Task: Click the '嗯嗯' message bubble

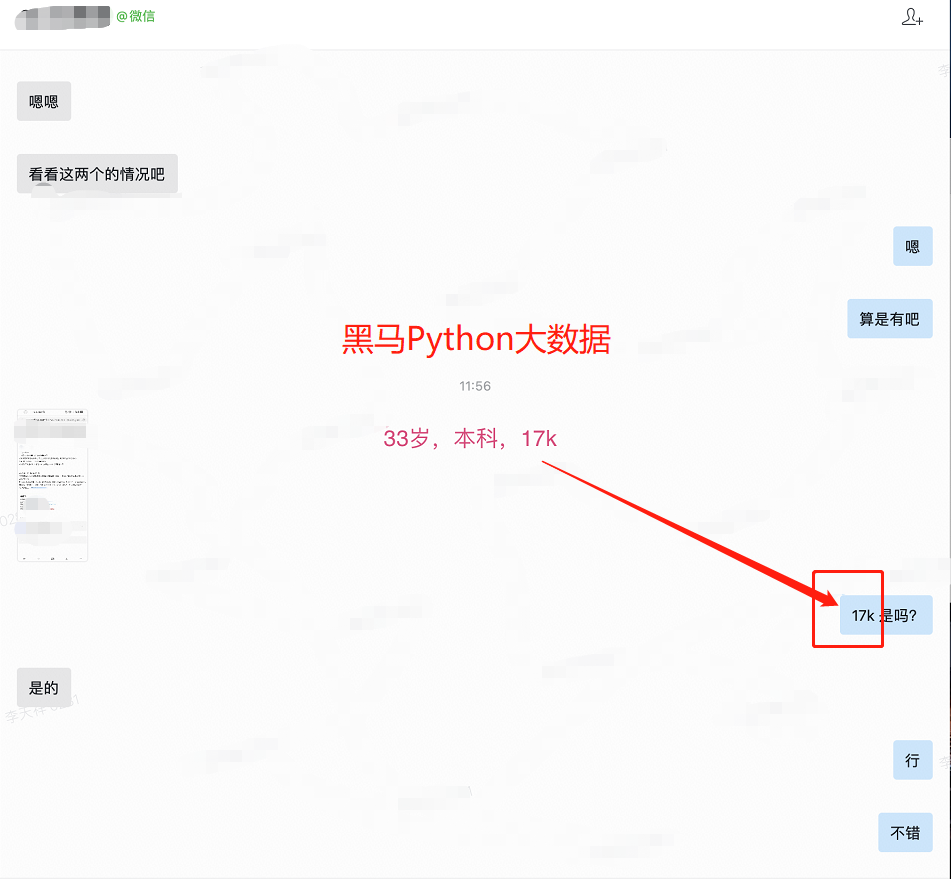Action: pyautogui.click(x=44, y=101)
